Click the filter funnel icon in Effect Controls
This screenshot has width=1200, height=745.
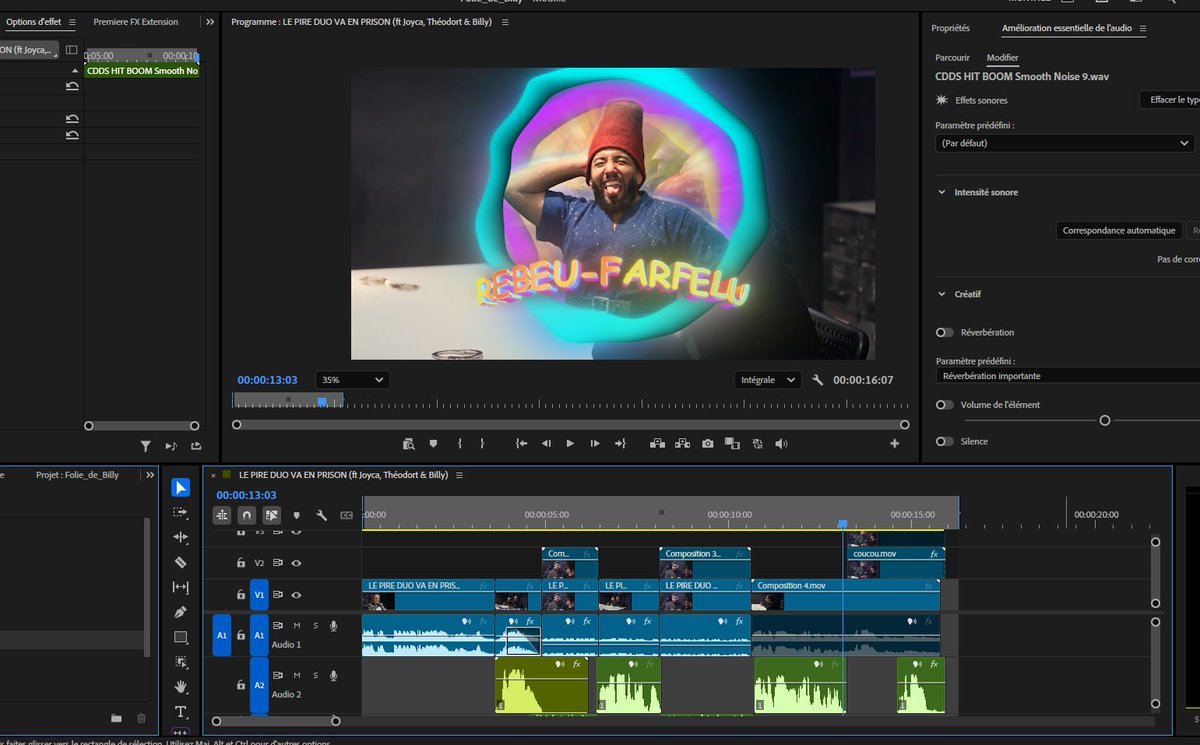pos(145,446)
